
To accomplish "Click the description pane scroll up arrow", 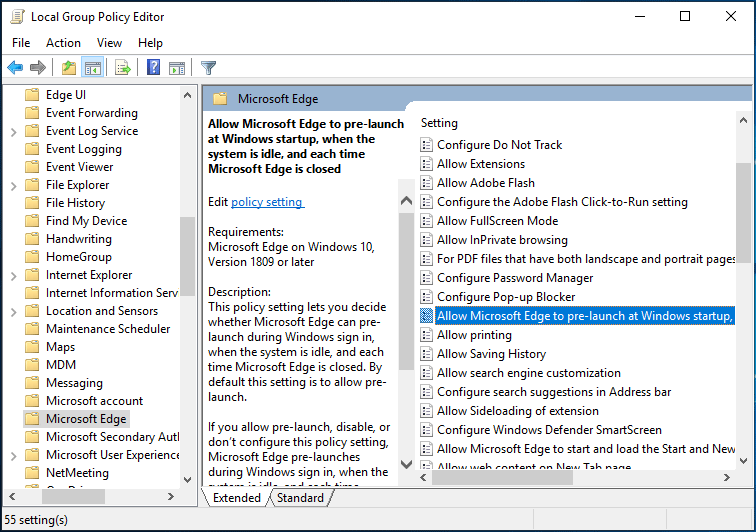I will (x=406, y=200).
